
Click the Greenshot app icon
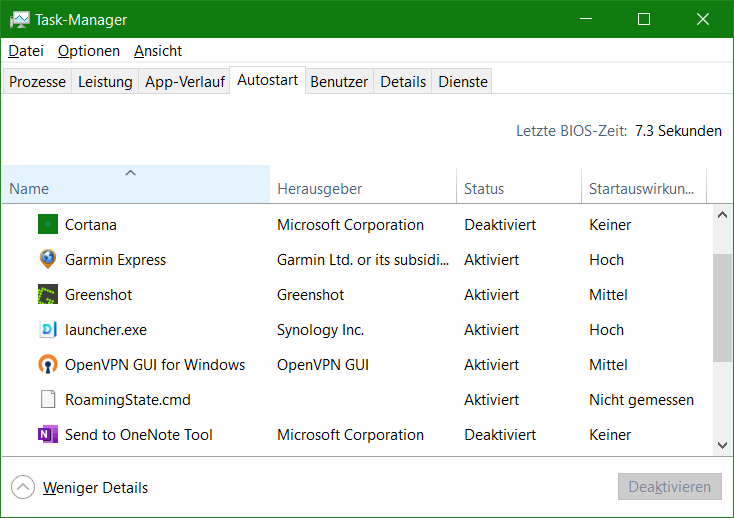click(x=48, y=294)
